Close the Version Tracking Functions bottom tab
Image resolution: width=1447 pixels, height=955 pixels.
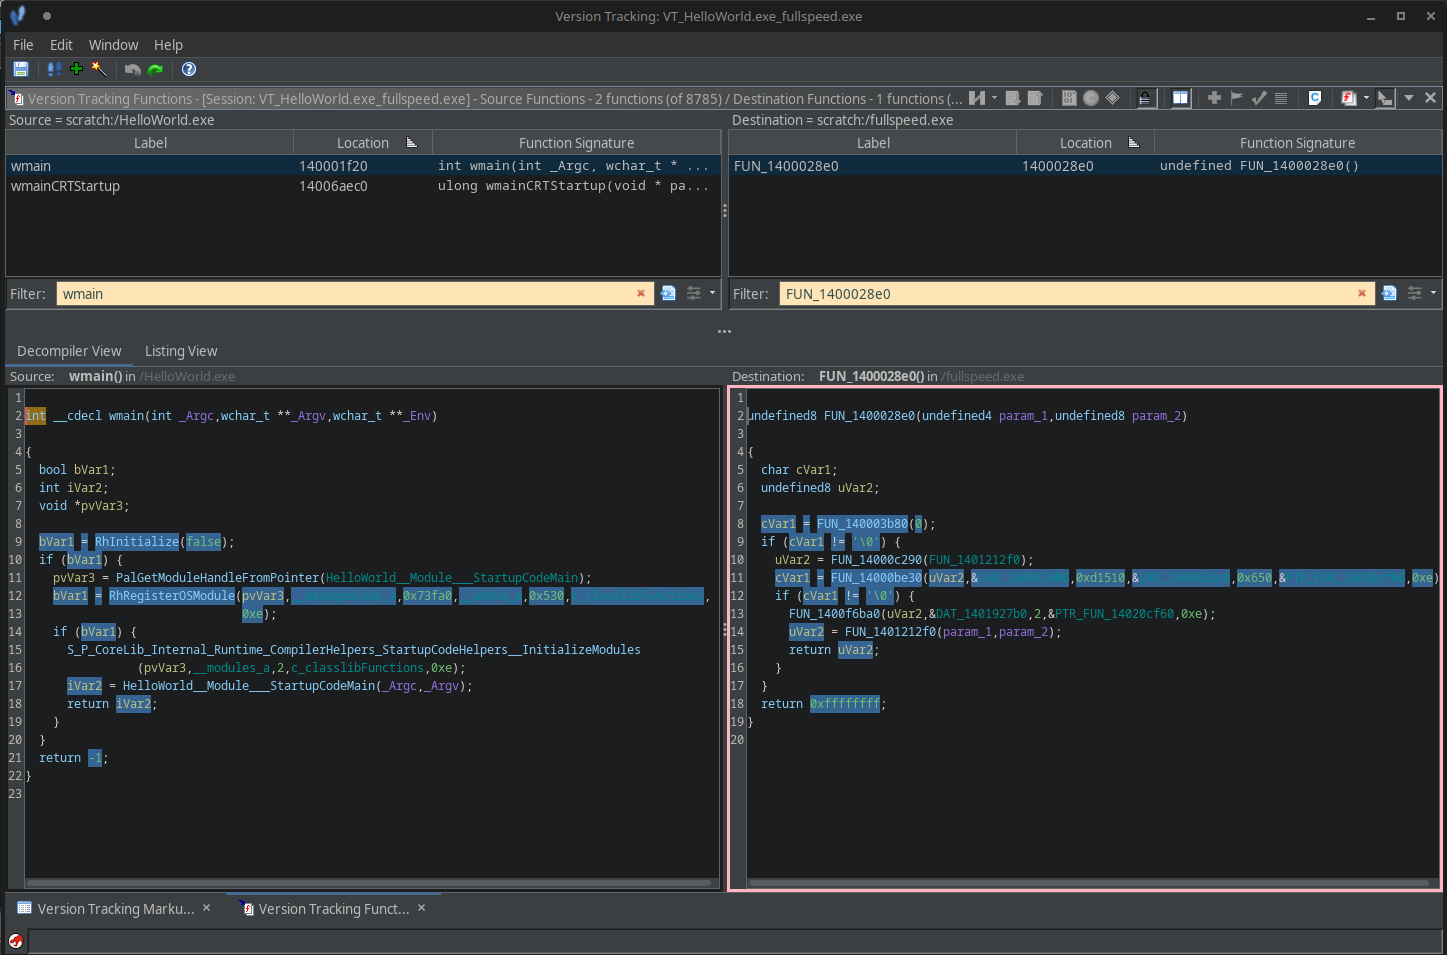(x=422, y=908)
